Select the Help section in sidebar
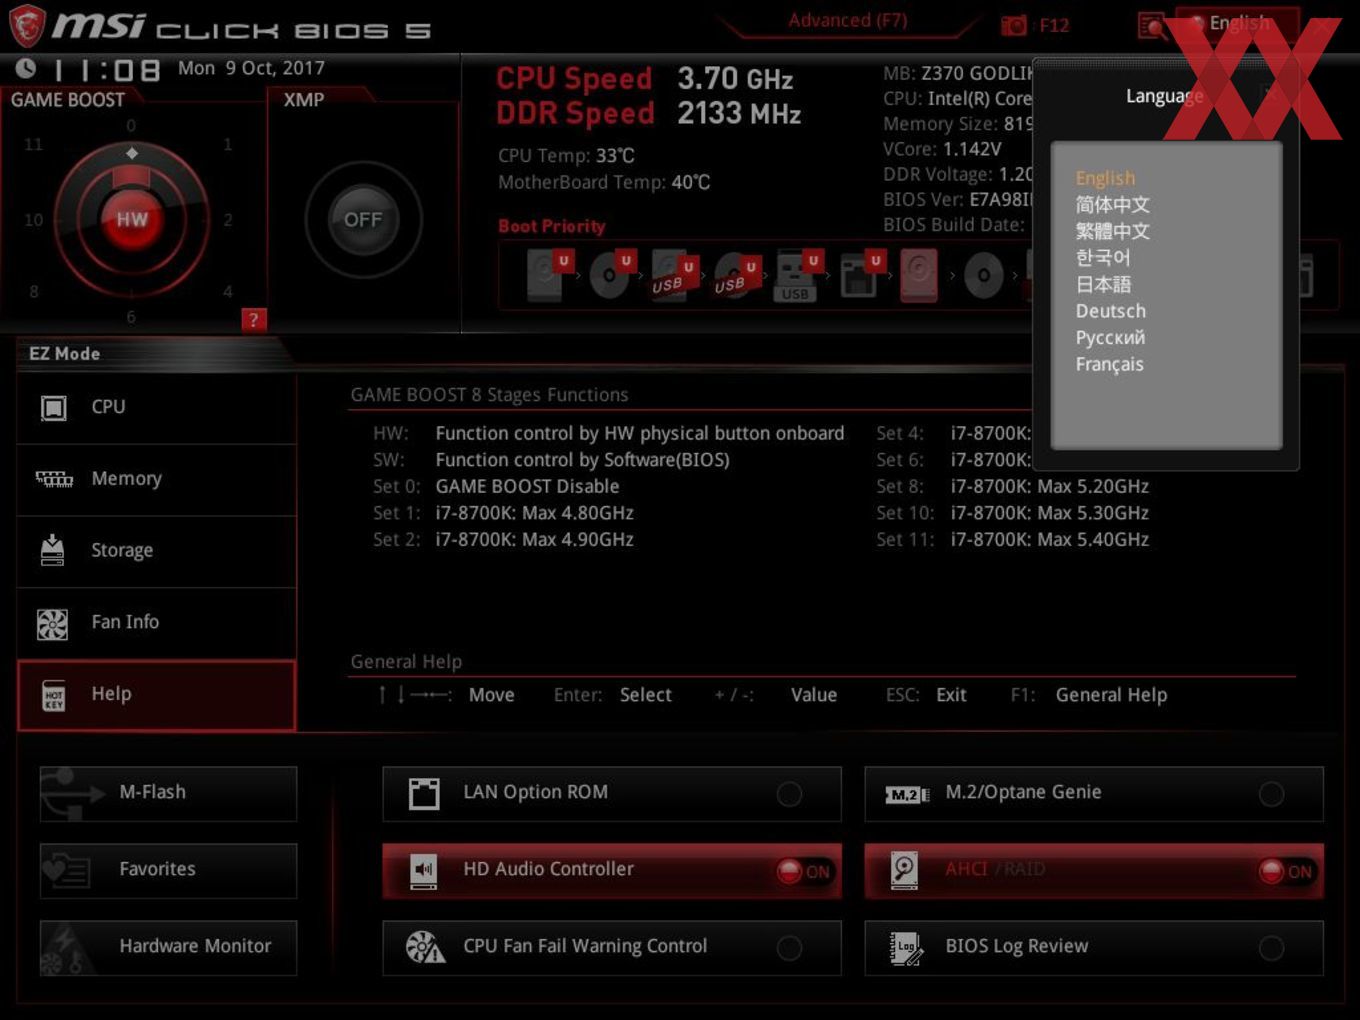Screen dimensions: 1360x1020 point(157,694)
